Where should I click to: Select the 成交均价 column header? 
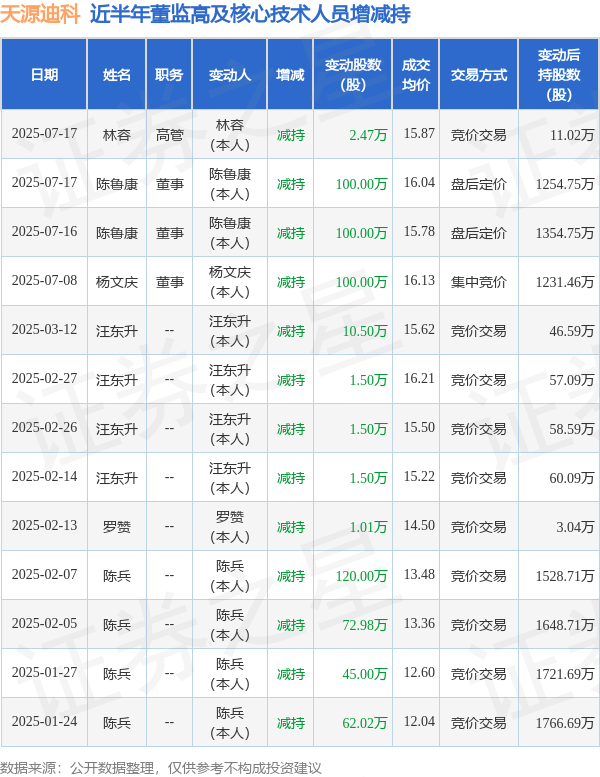(416, 75)
